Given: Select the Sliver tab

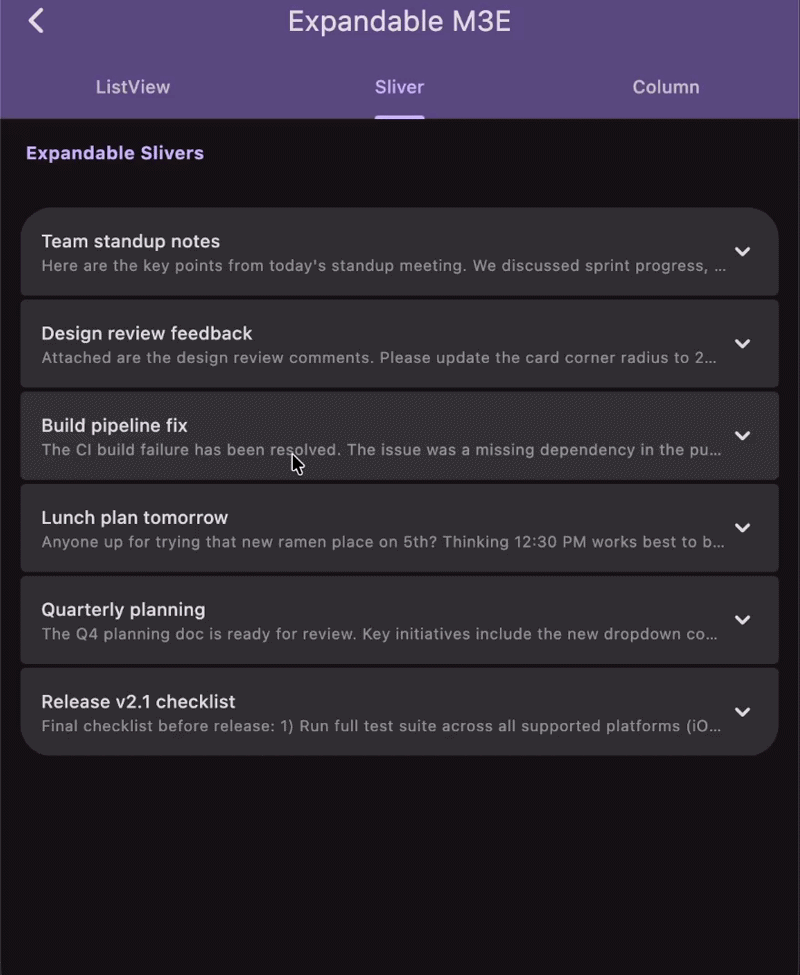Looking at the screenshot, I should pos(399,87).
